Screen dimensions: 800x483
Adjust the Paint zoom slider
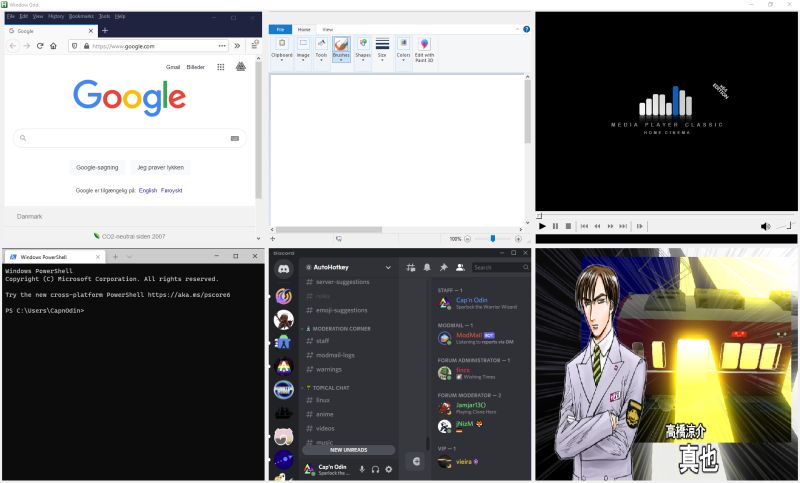coord(492,239)
